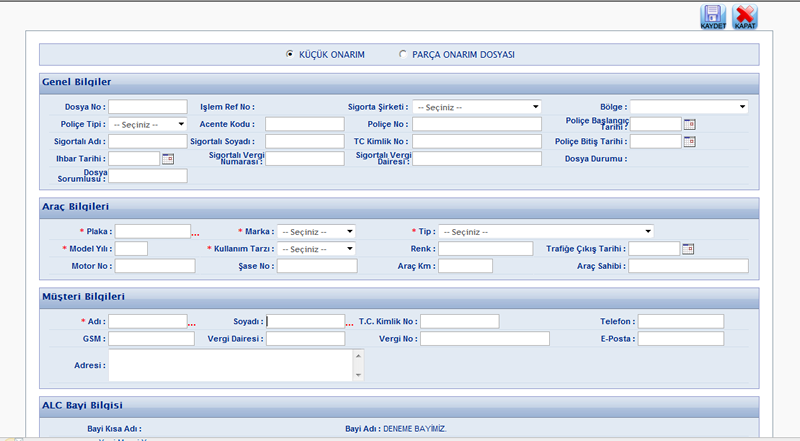Expand the Sigorta Şirketi dropdown
The image size is (800, 441).
point(477,106)
